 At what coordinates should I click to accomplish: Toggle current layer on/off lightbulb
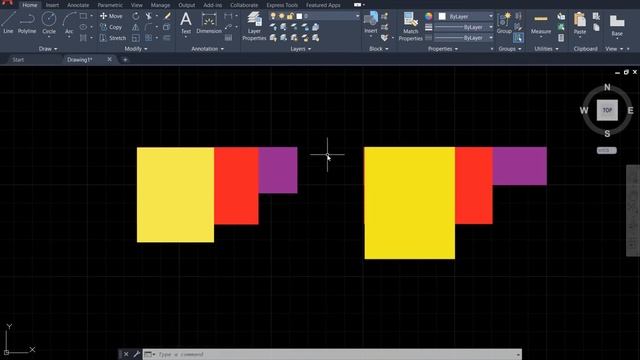[273, 16]
